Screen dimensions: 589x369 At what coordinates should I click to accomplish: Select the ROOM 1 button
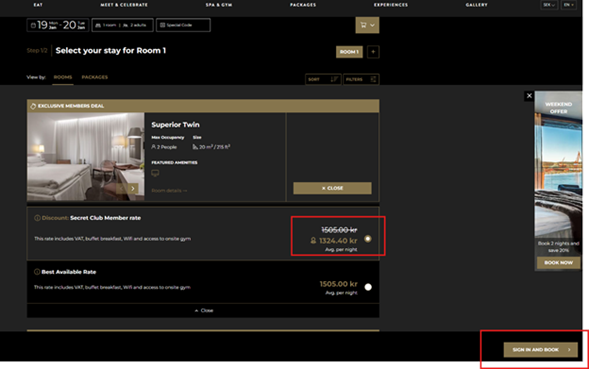349,52
